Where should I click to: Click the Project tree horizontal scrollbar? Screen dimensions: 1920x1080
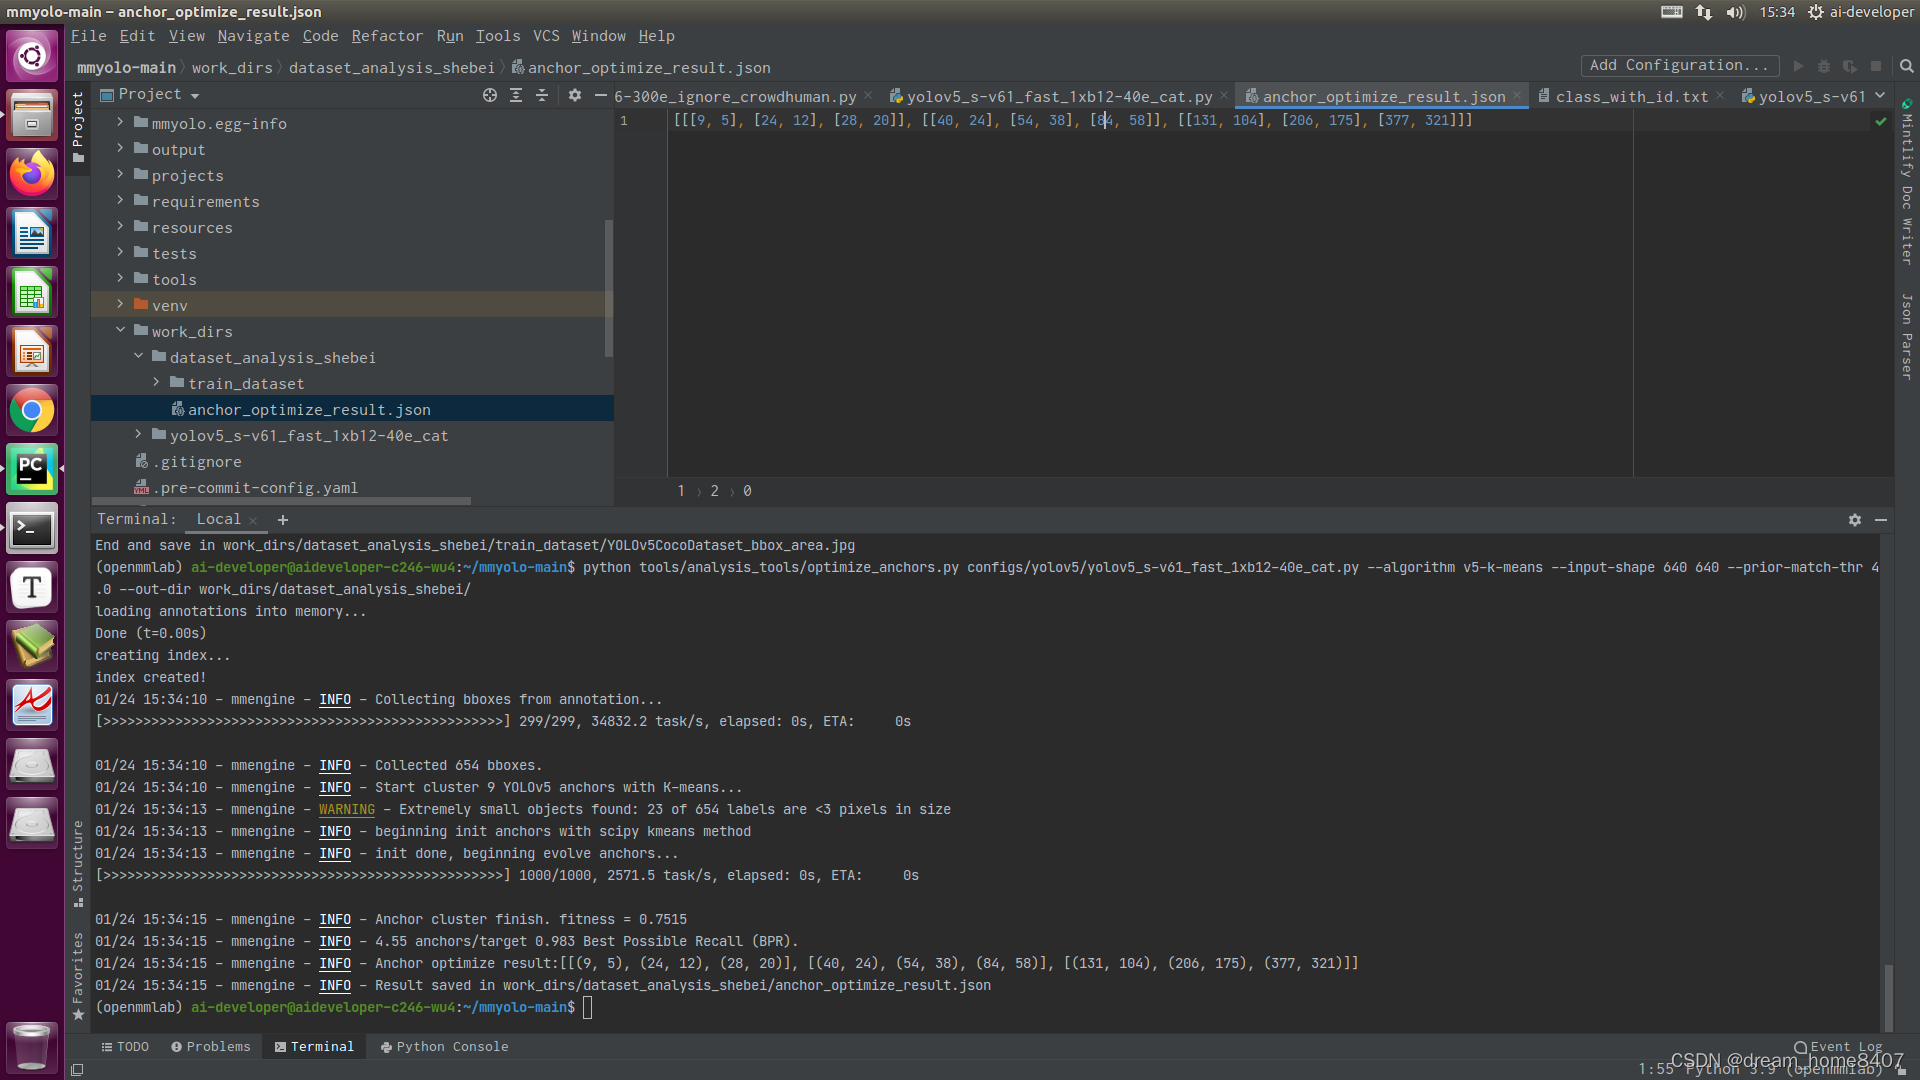(281, 501)
